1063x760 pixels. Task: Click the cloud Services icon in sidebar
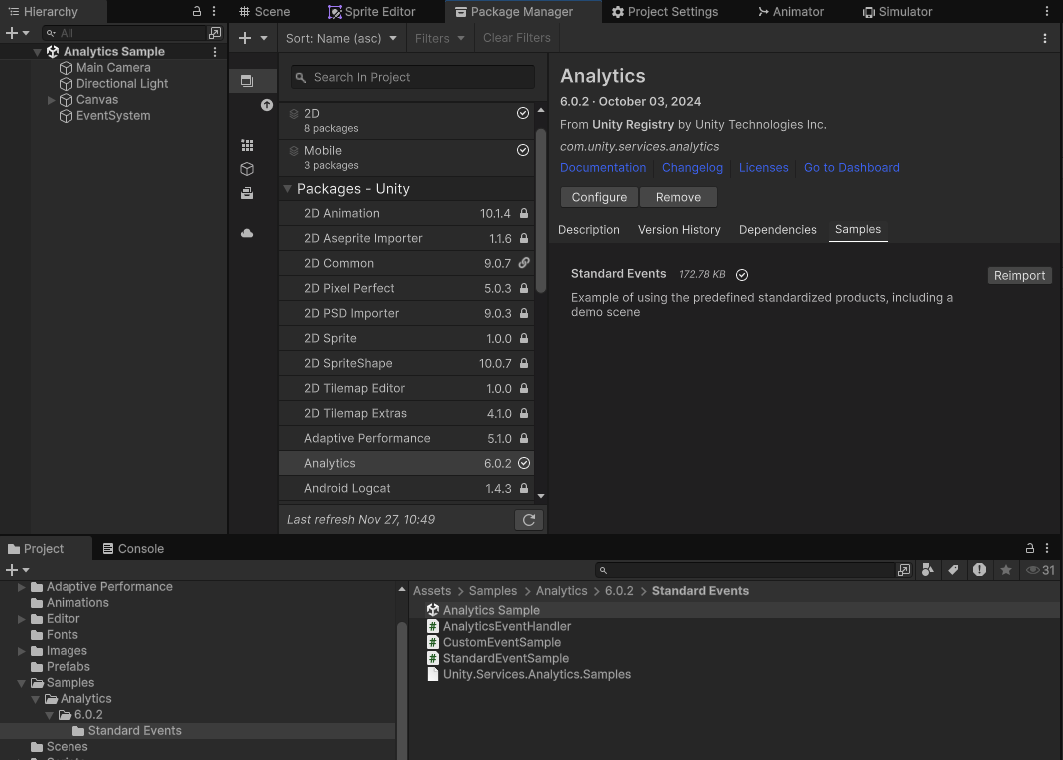click(x=247, y=233)
